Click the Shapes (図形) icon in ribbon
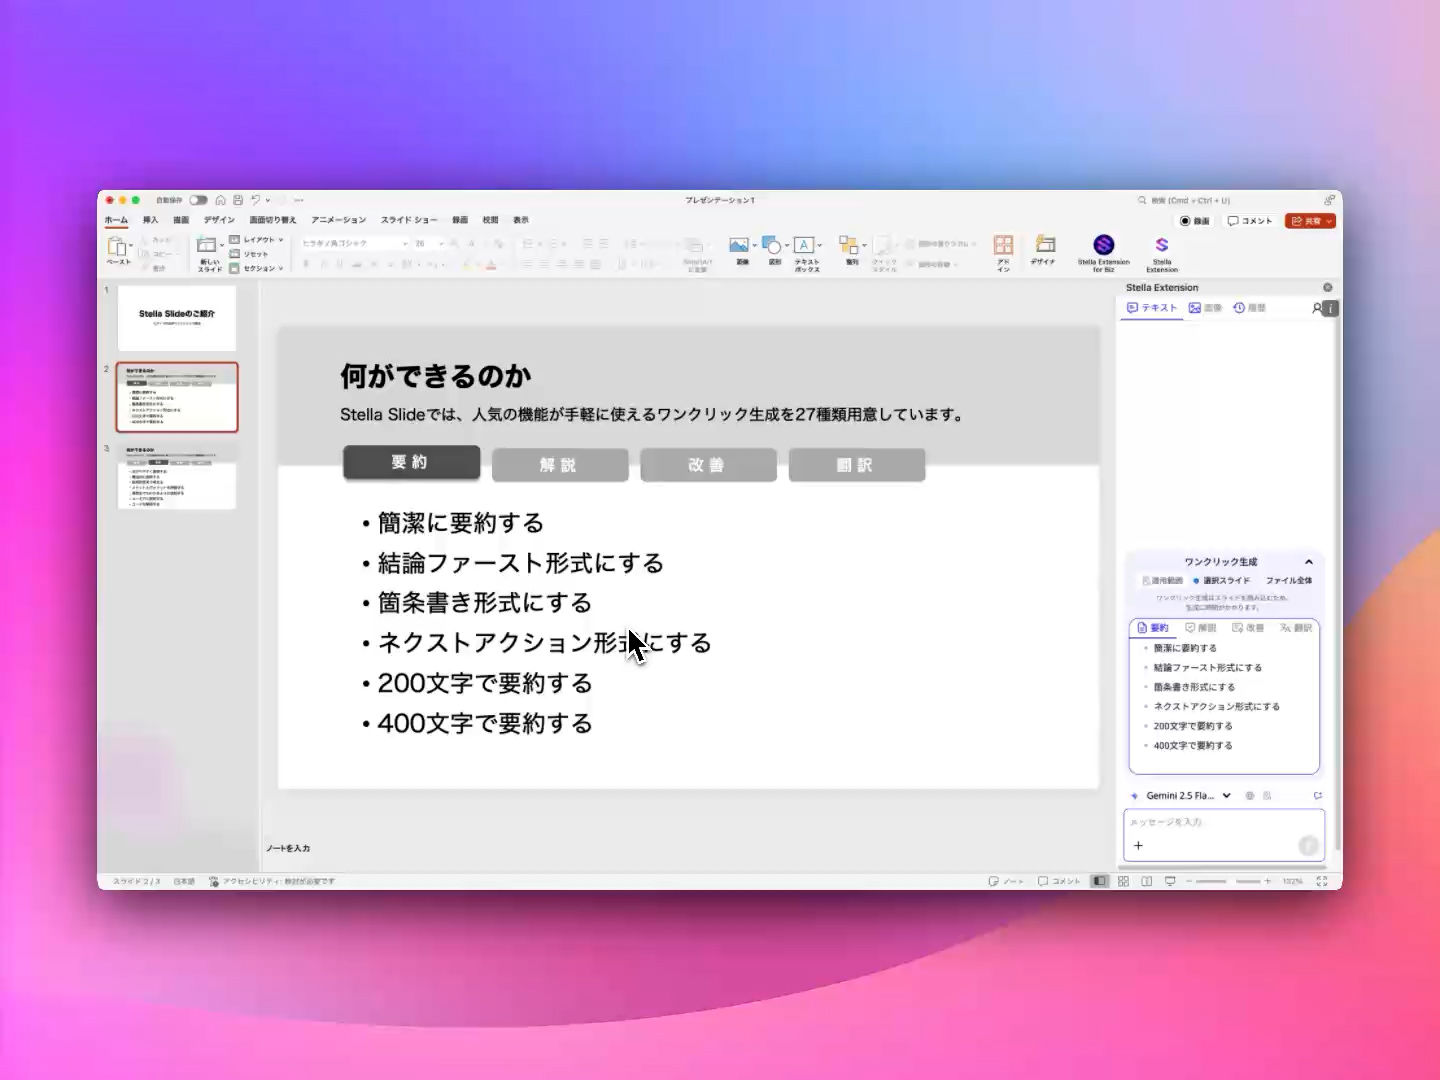1440x1080 pixels. [x=772, y=245]
